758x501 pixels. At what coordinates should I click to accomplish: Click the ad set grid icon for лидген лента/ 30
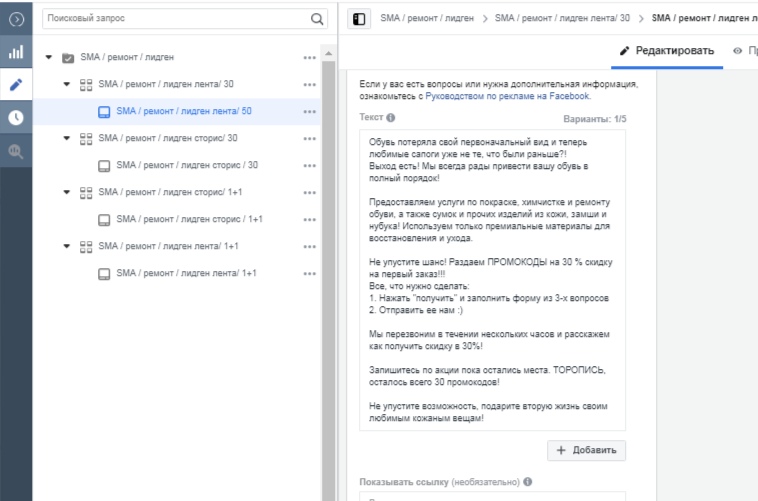[86, 85]
